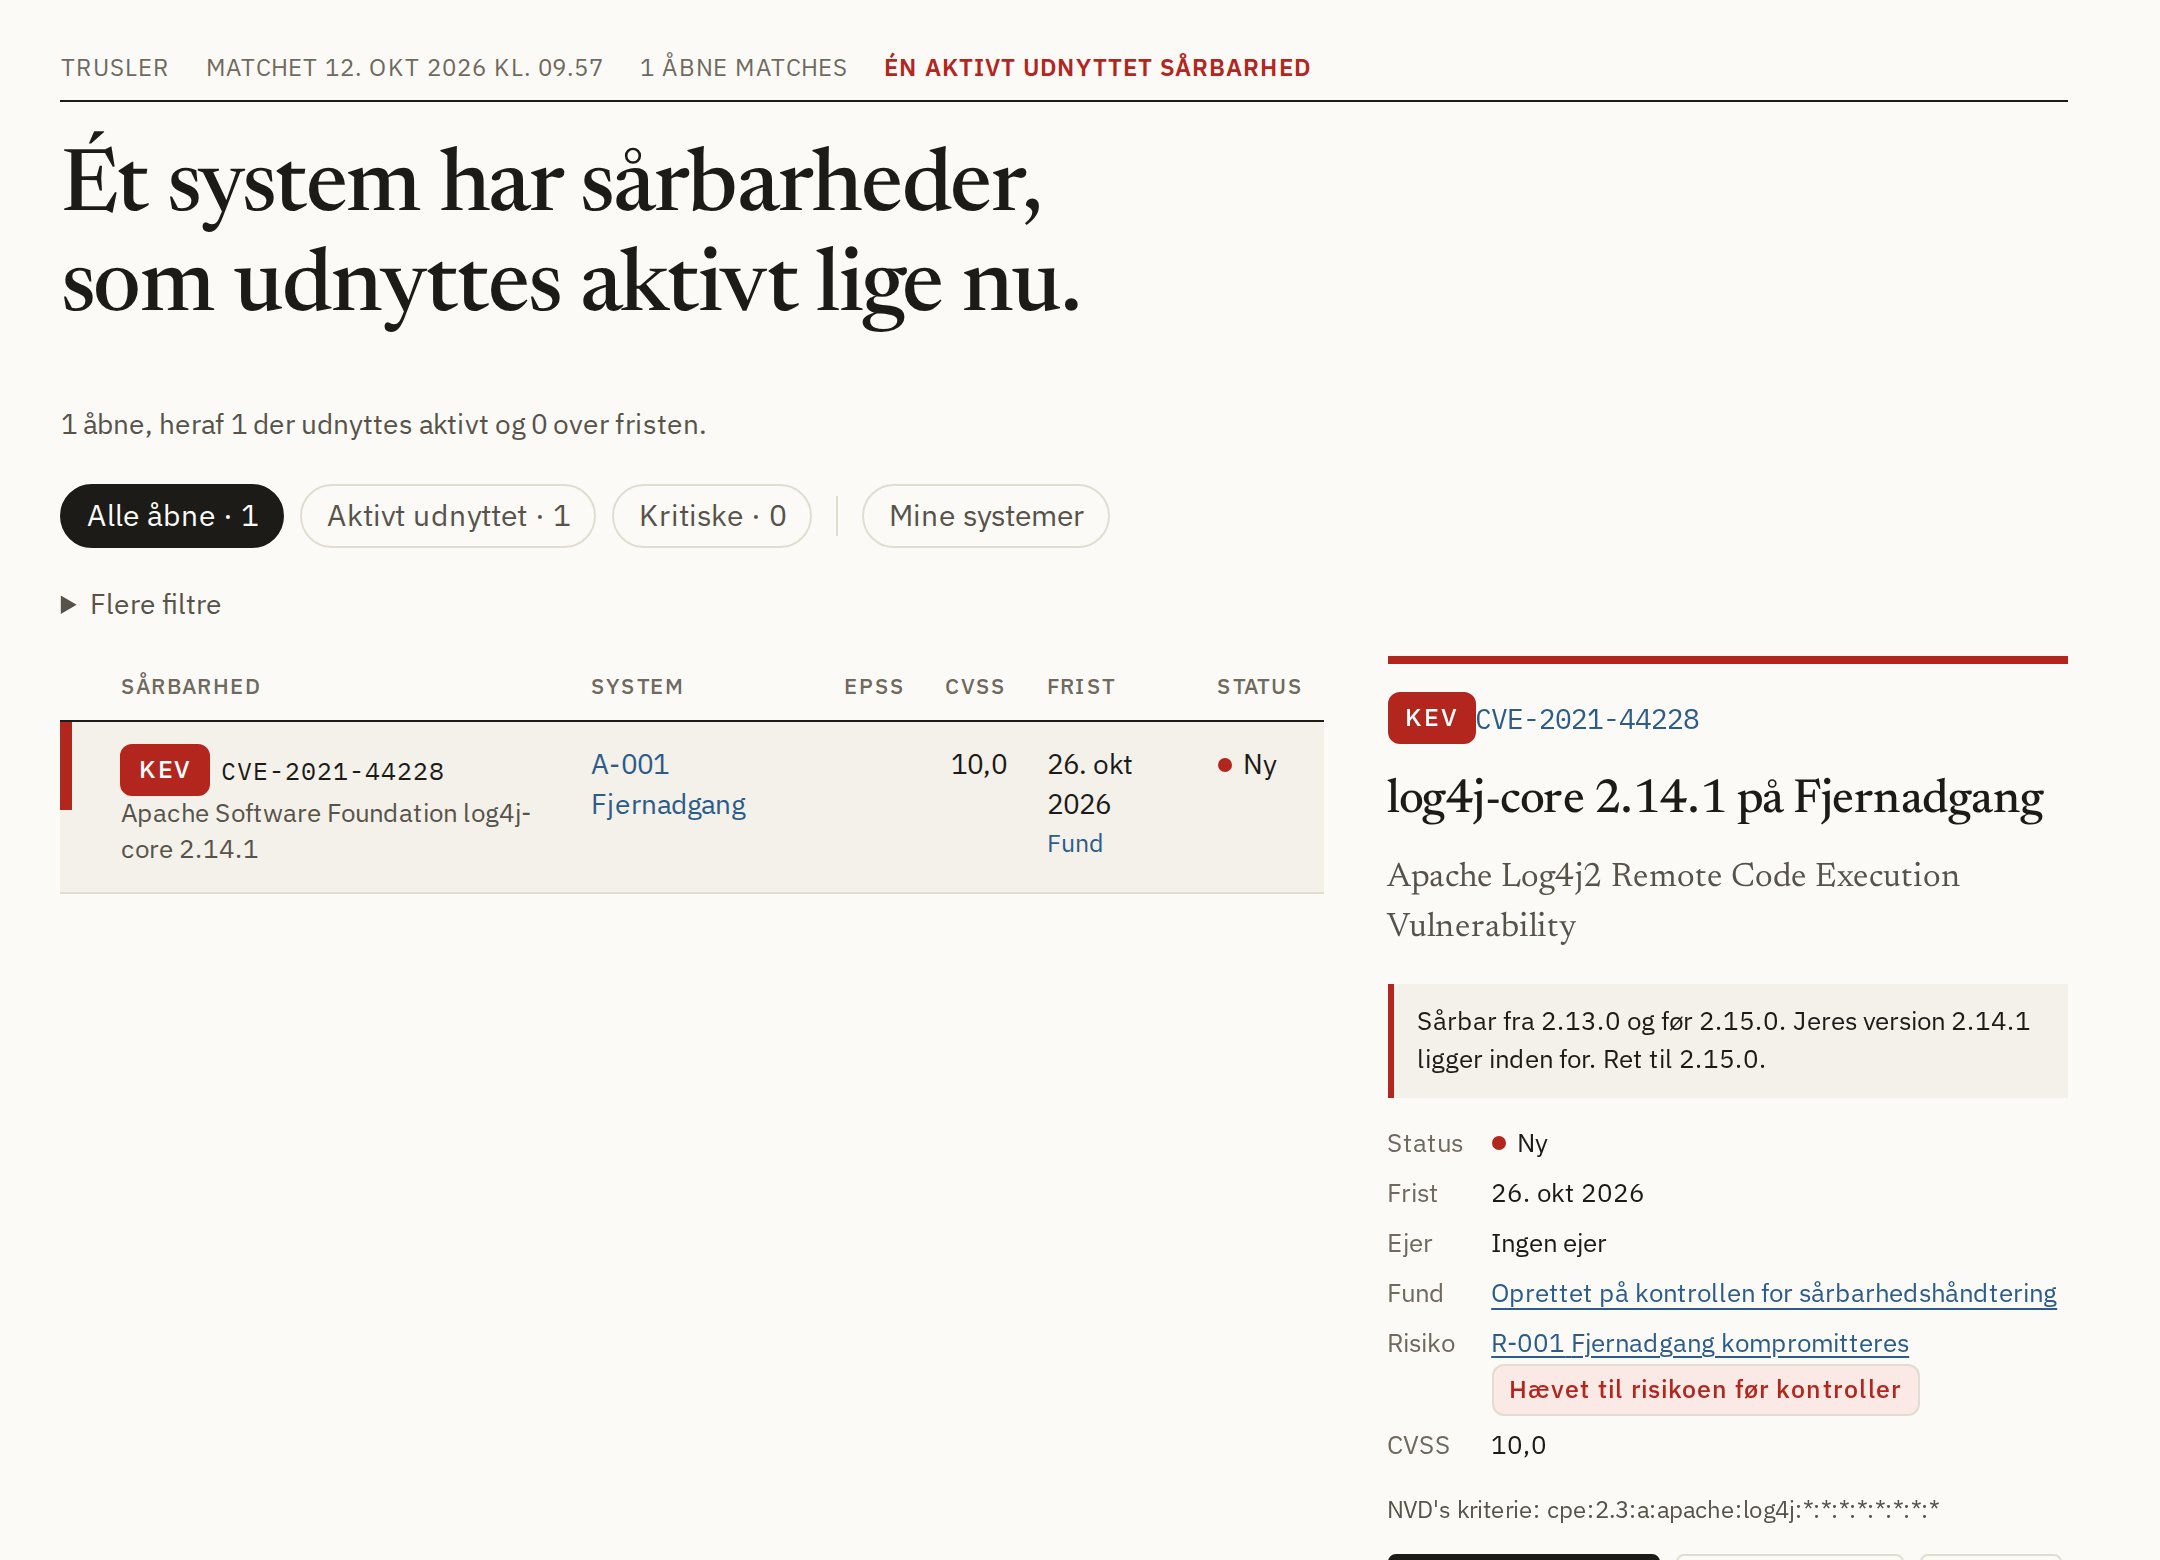This screenshot has height=1560, width=2160.
Task: Click the KEV badge in the table row
Action: pyautogui.click(x=165, y=770)
